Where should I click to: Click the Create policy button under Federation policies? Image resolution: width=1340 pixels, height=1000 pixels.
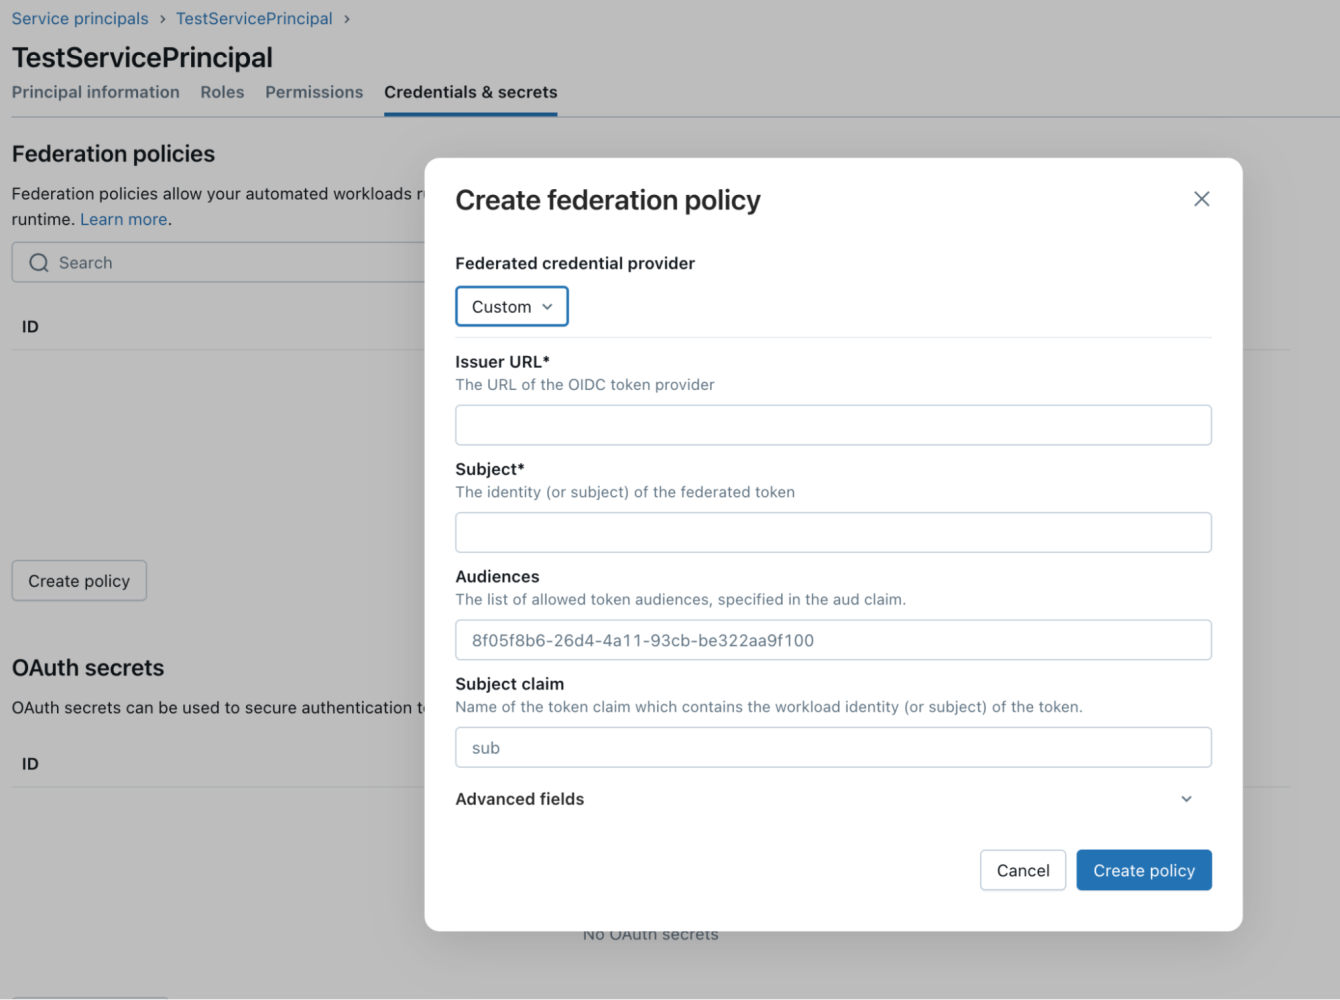78,580
